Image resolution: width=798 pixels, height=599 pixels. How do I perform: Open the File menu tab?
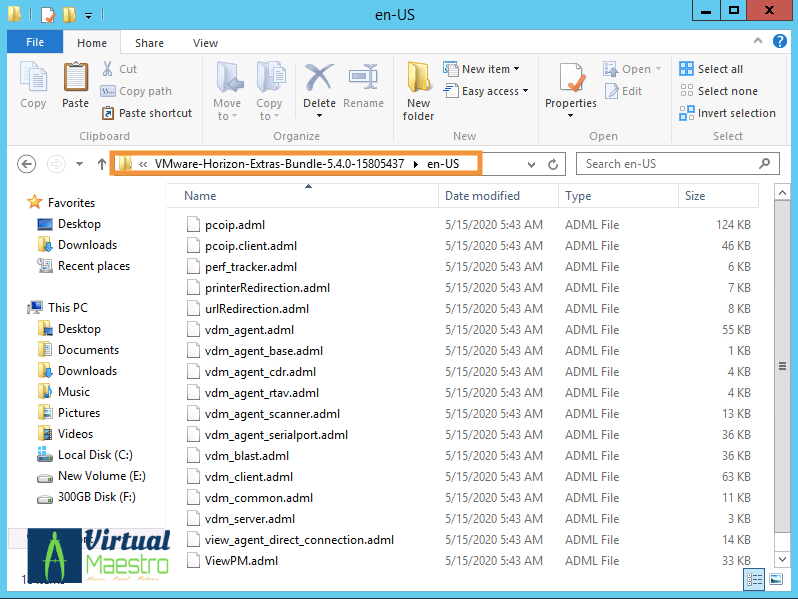click(x=35, y=43)
